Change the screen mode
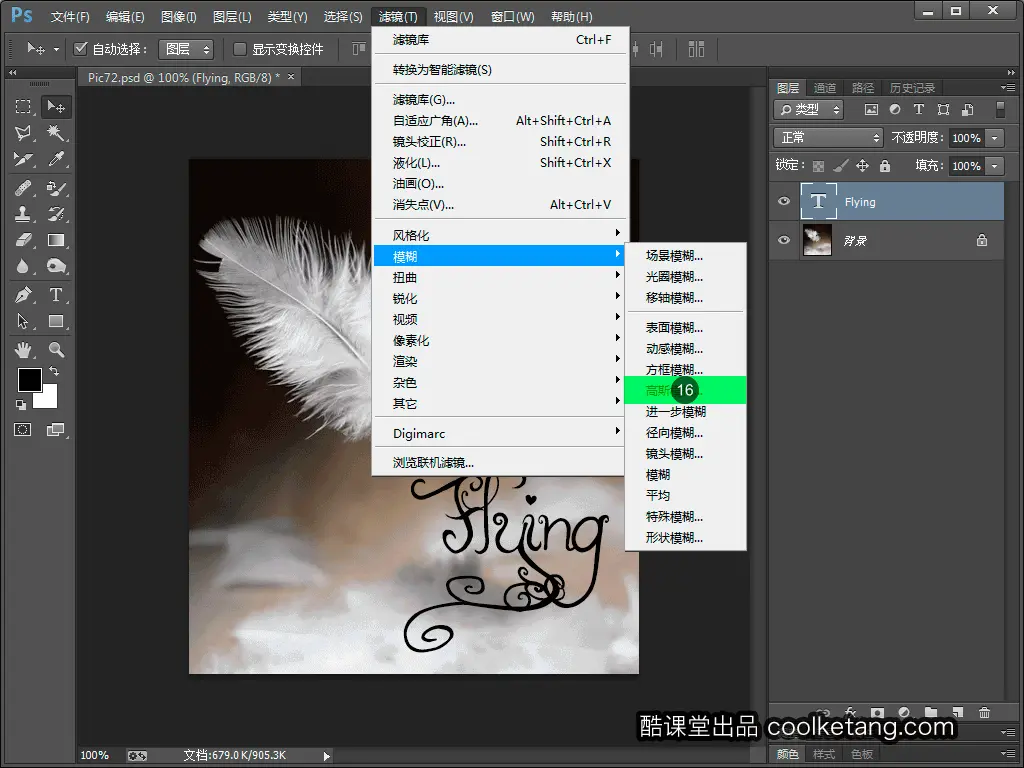Viewport: 1024px width, 768px height. click(x=56, y=430)
